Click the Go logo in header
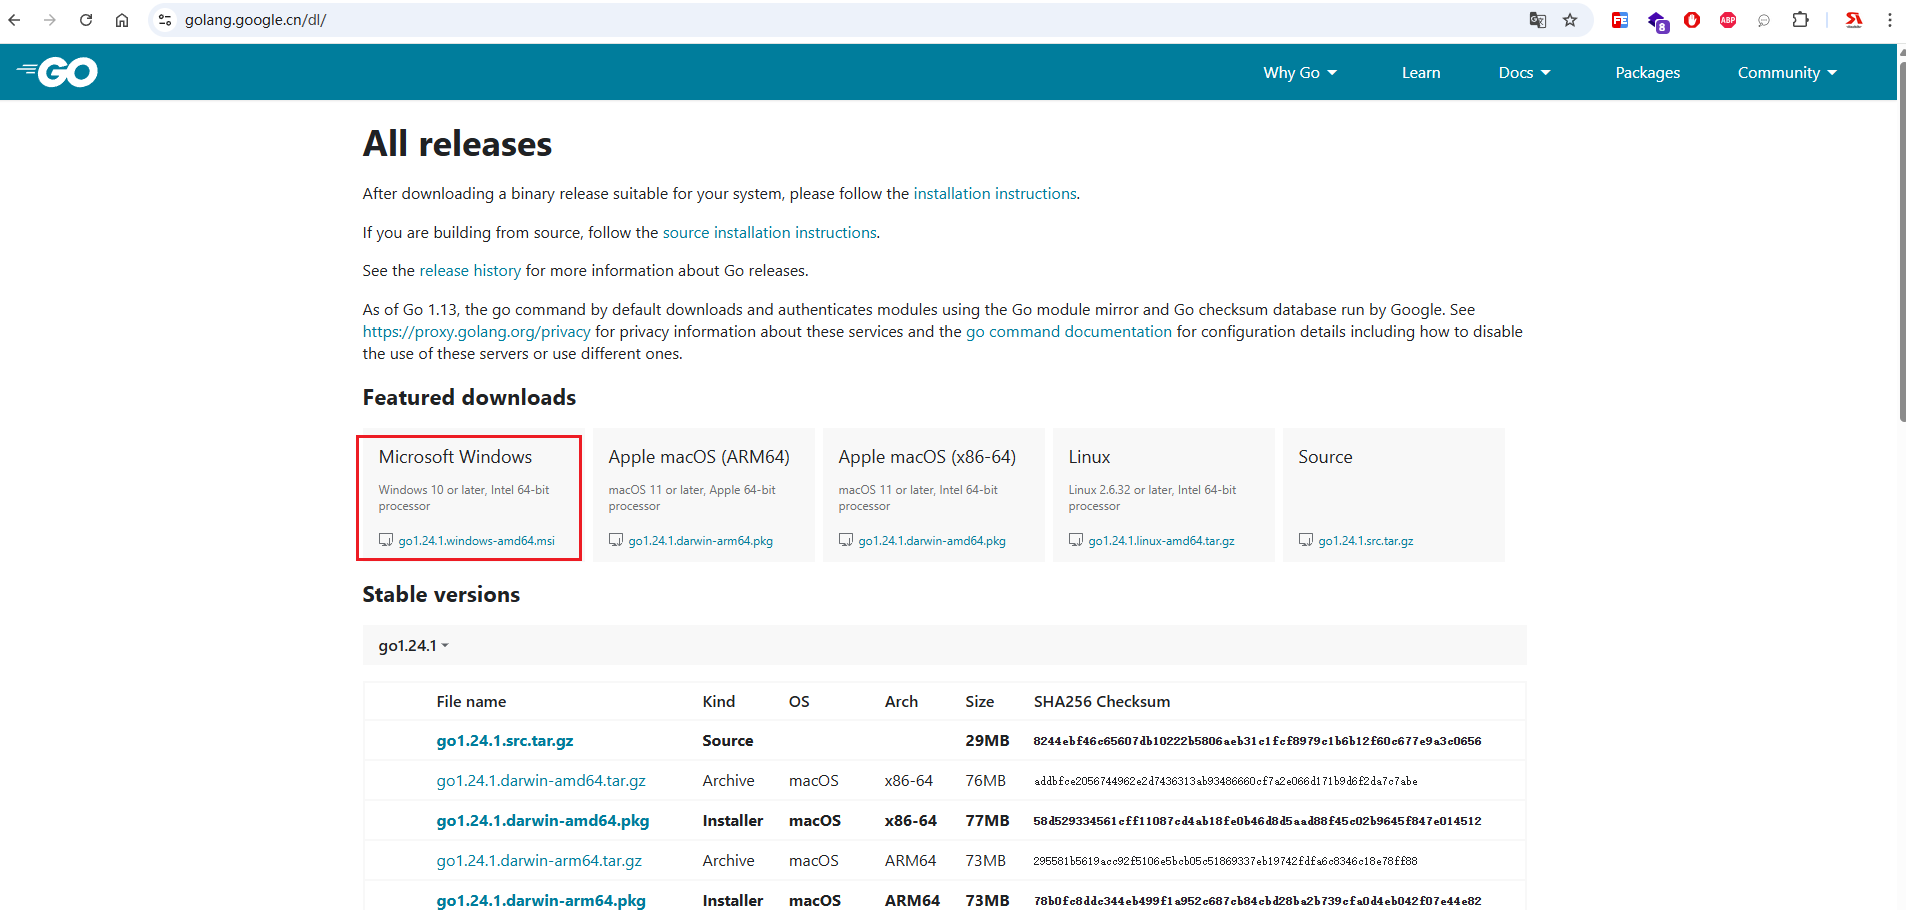This screenshot has width=1906, height=910. coord(57,72)
